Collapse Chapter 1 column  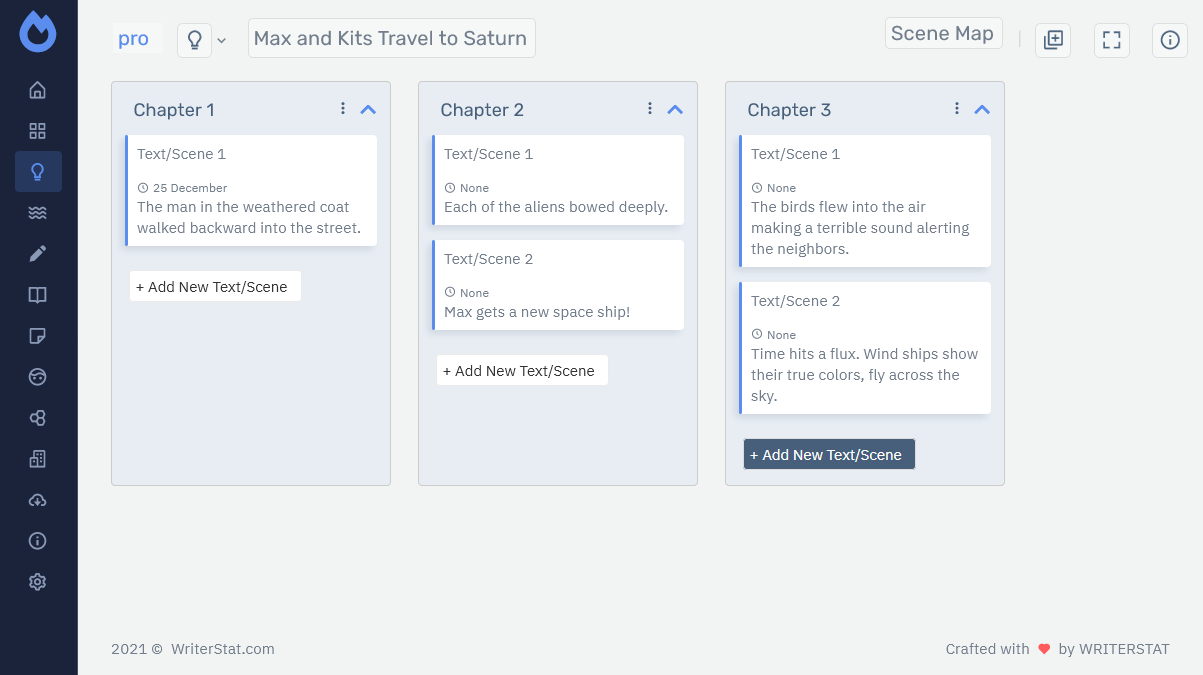(368, 109)
